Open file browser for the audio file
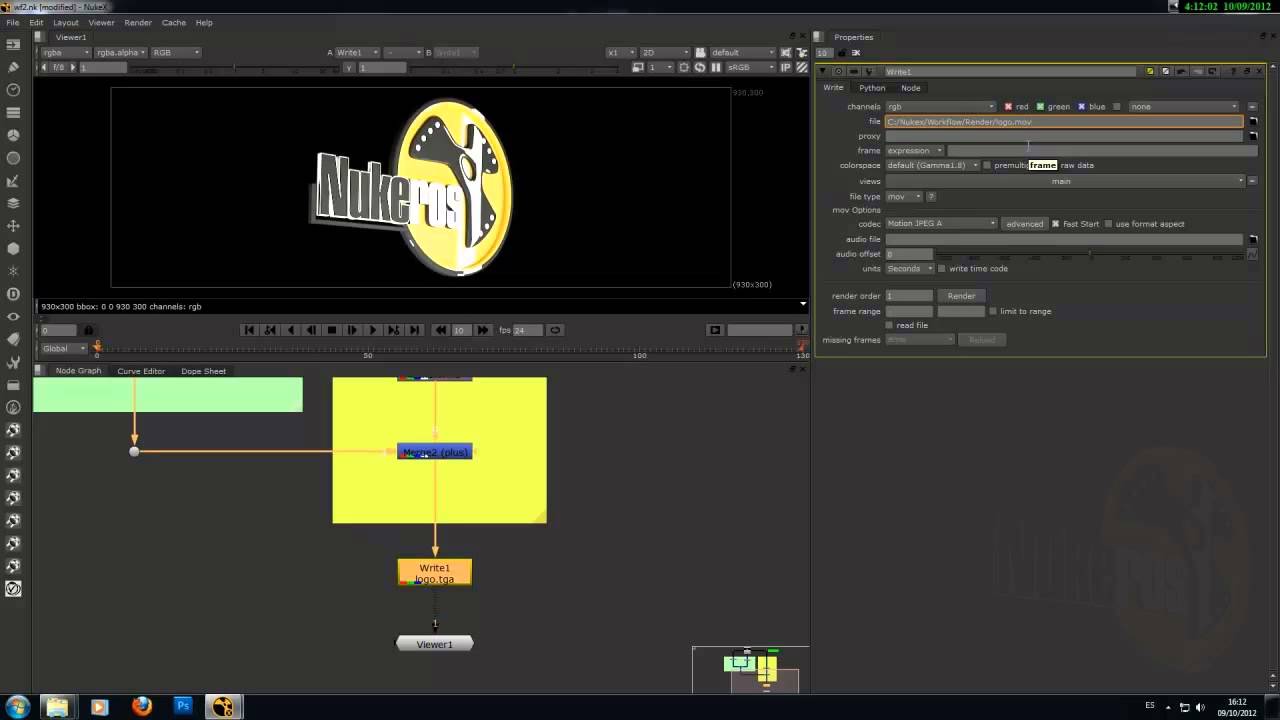 1253,240
